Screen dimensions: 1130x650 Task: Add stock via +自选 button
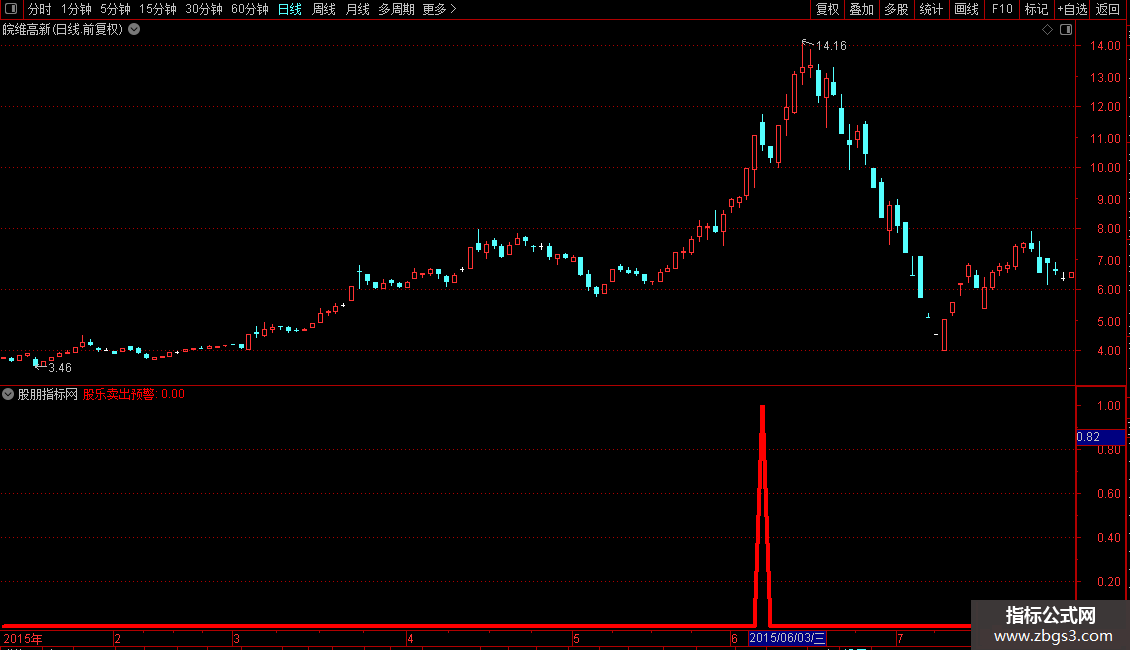[1072, 9]
